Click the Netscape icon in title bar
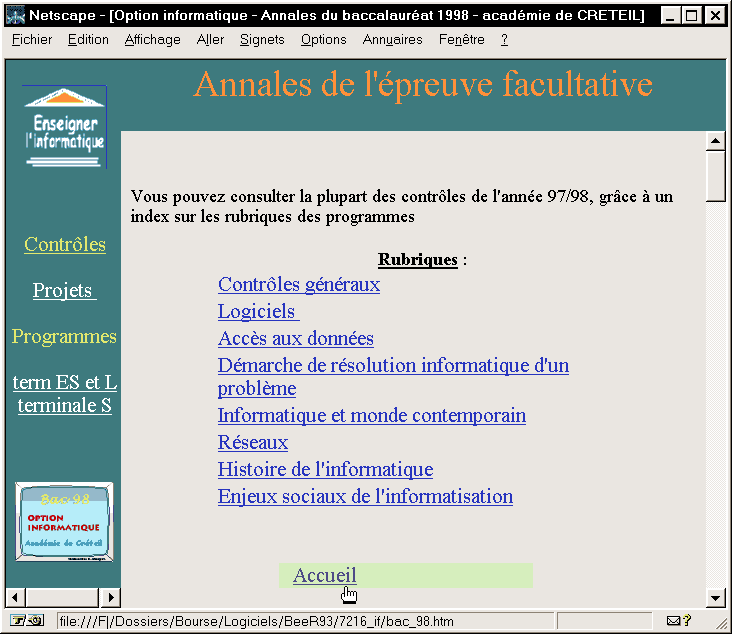732x634 pixels. [x=16, y=16]
